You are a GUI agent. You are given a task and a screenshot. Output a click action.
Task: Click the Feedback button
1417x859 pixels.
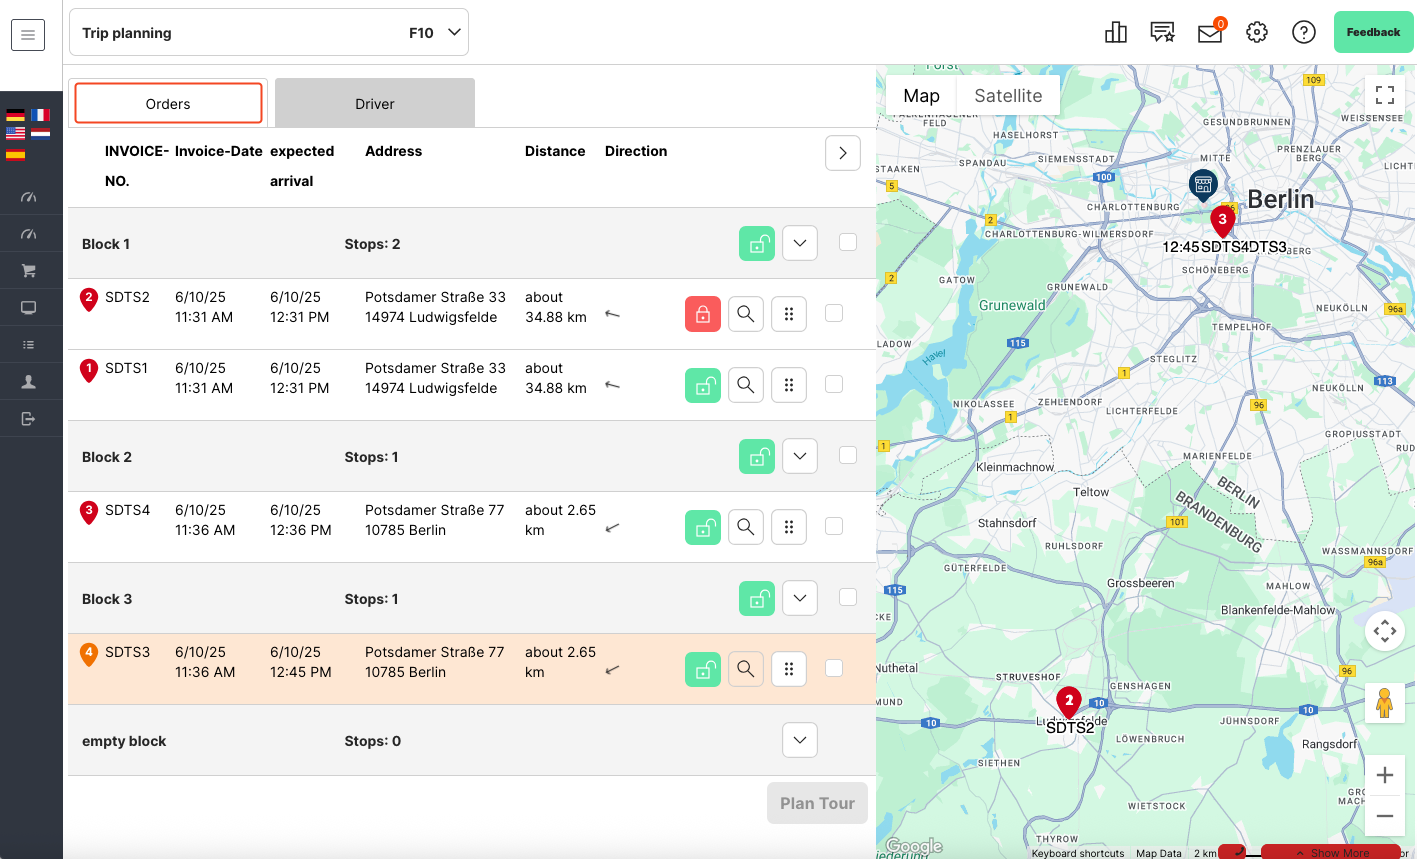1373,32
